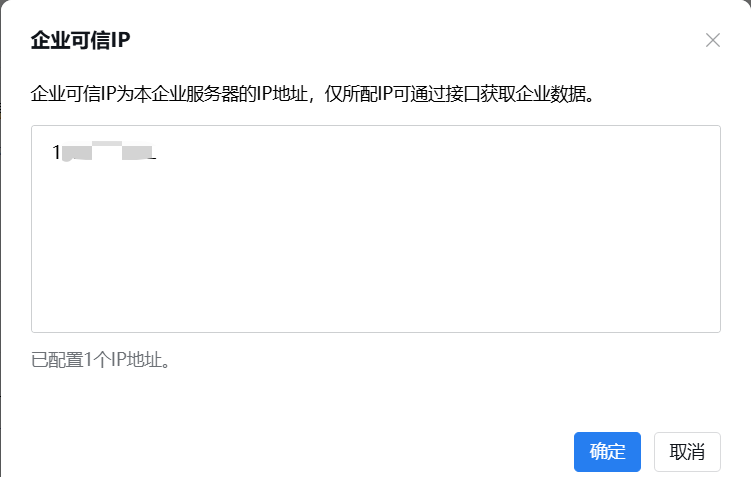Click the IP count hint below the text box
This screenshot has width=751, height=477.
tap(101, 360)
